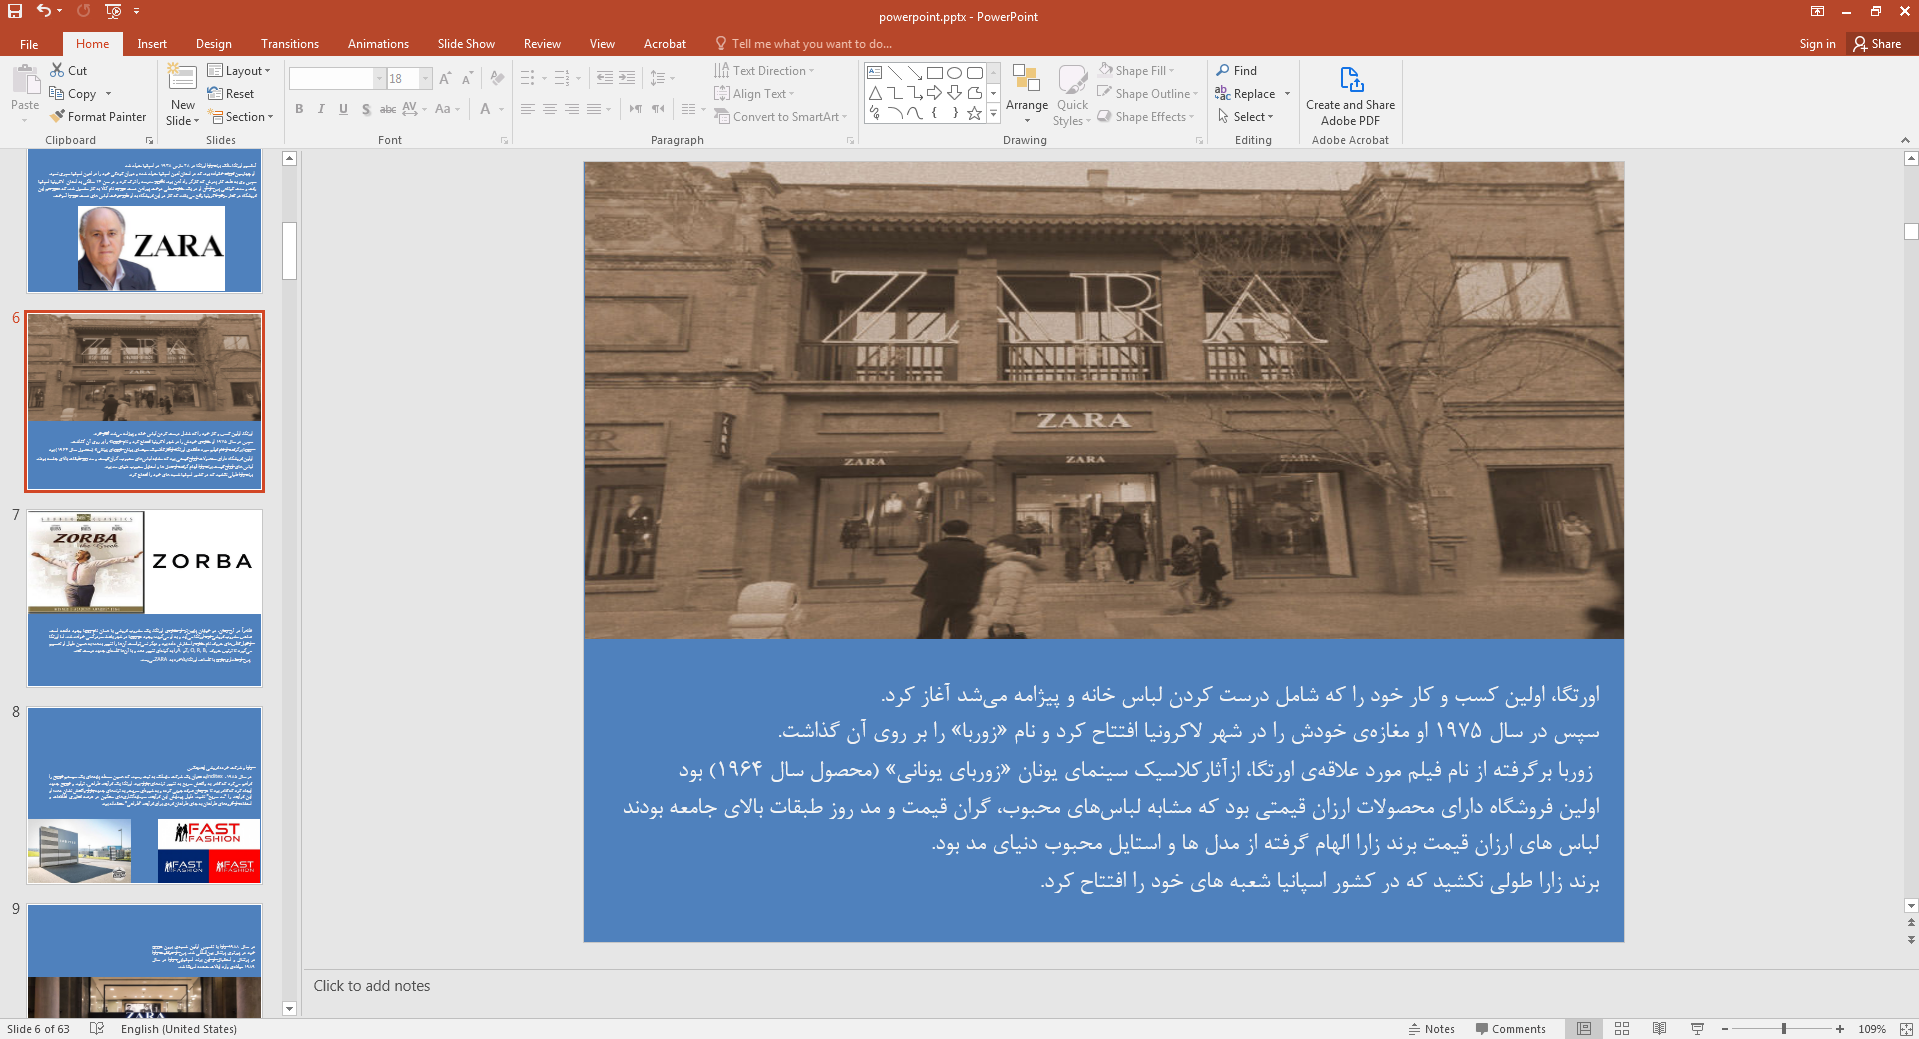The image size is (1919, 1039).
Task: Switch to the Insert tab
Action: [152, 44]
